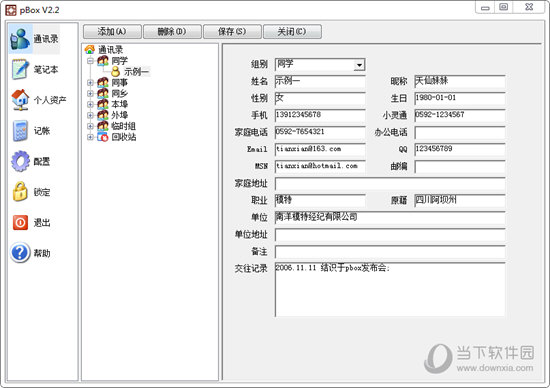Click the 关闭(C) button
The width and height of the screenshot is (550, 388).
[x=292, y=32]
